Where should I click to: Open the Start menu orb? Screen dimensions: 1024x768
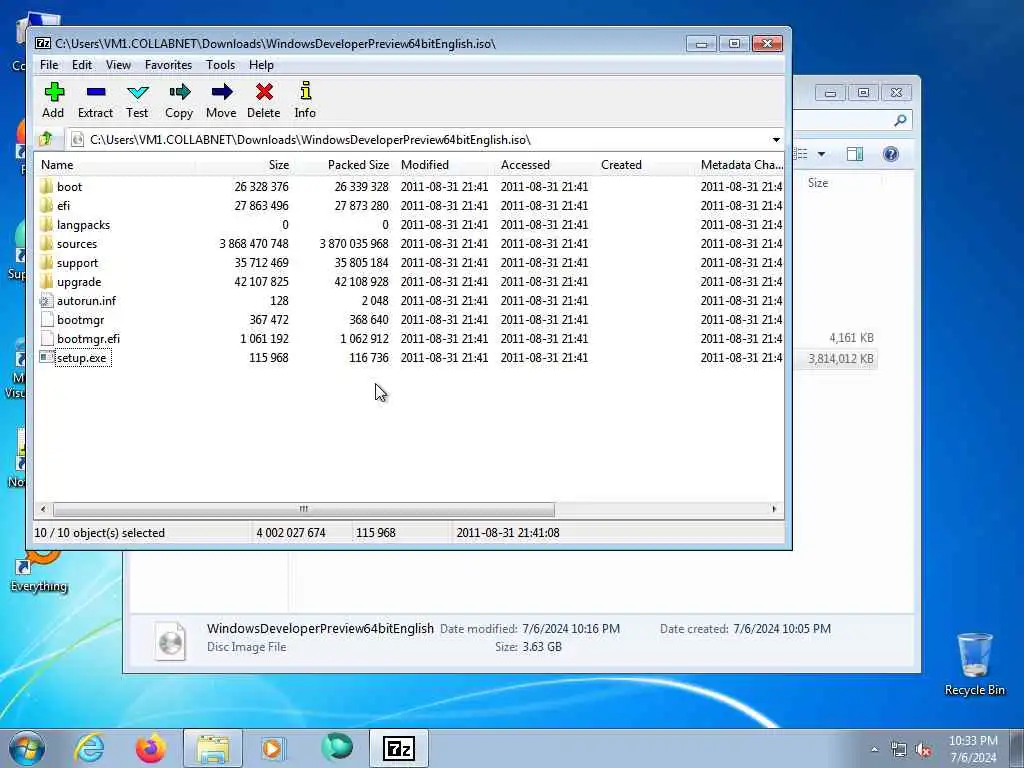[27, 748]
